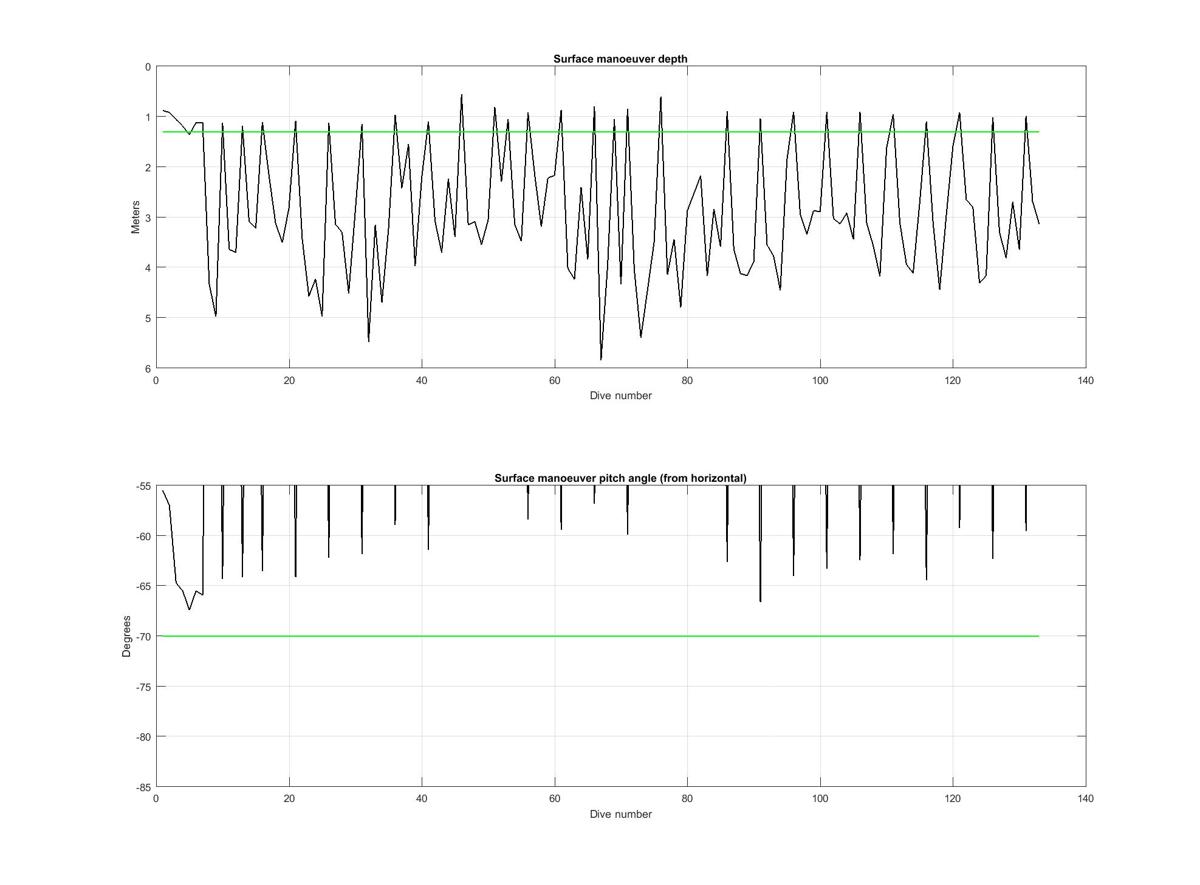Click the 'Degrees' y-axis label
The image size is (1200, 885).
(x=127, y=636)
